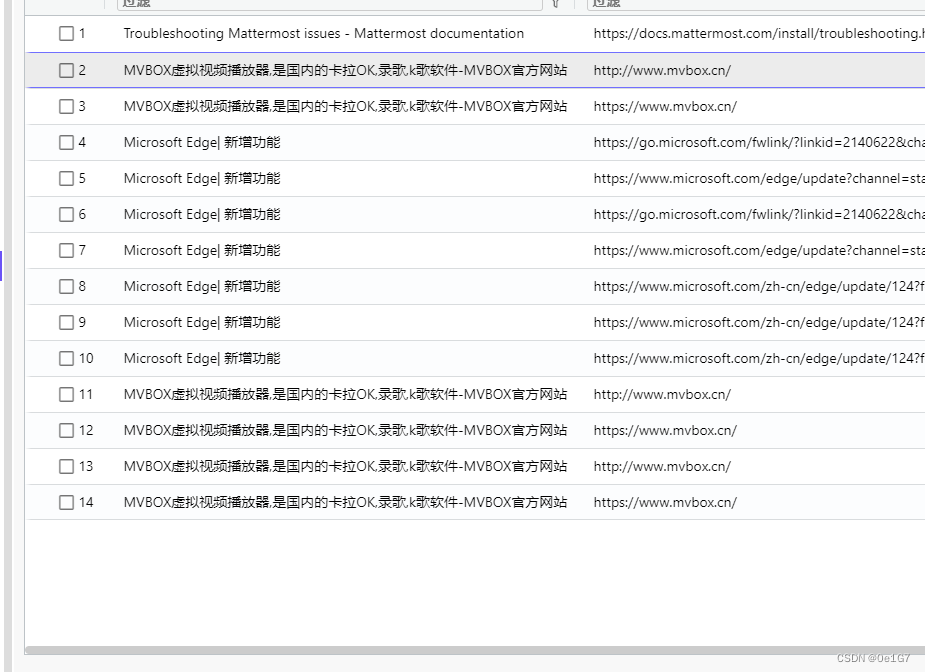
Task: Click the MVBOX title in row 14
Action: pos(345,503)
